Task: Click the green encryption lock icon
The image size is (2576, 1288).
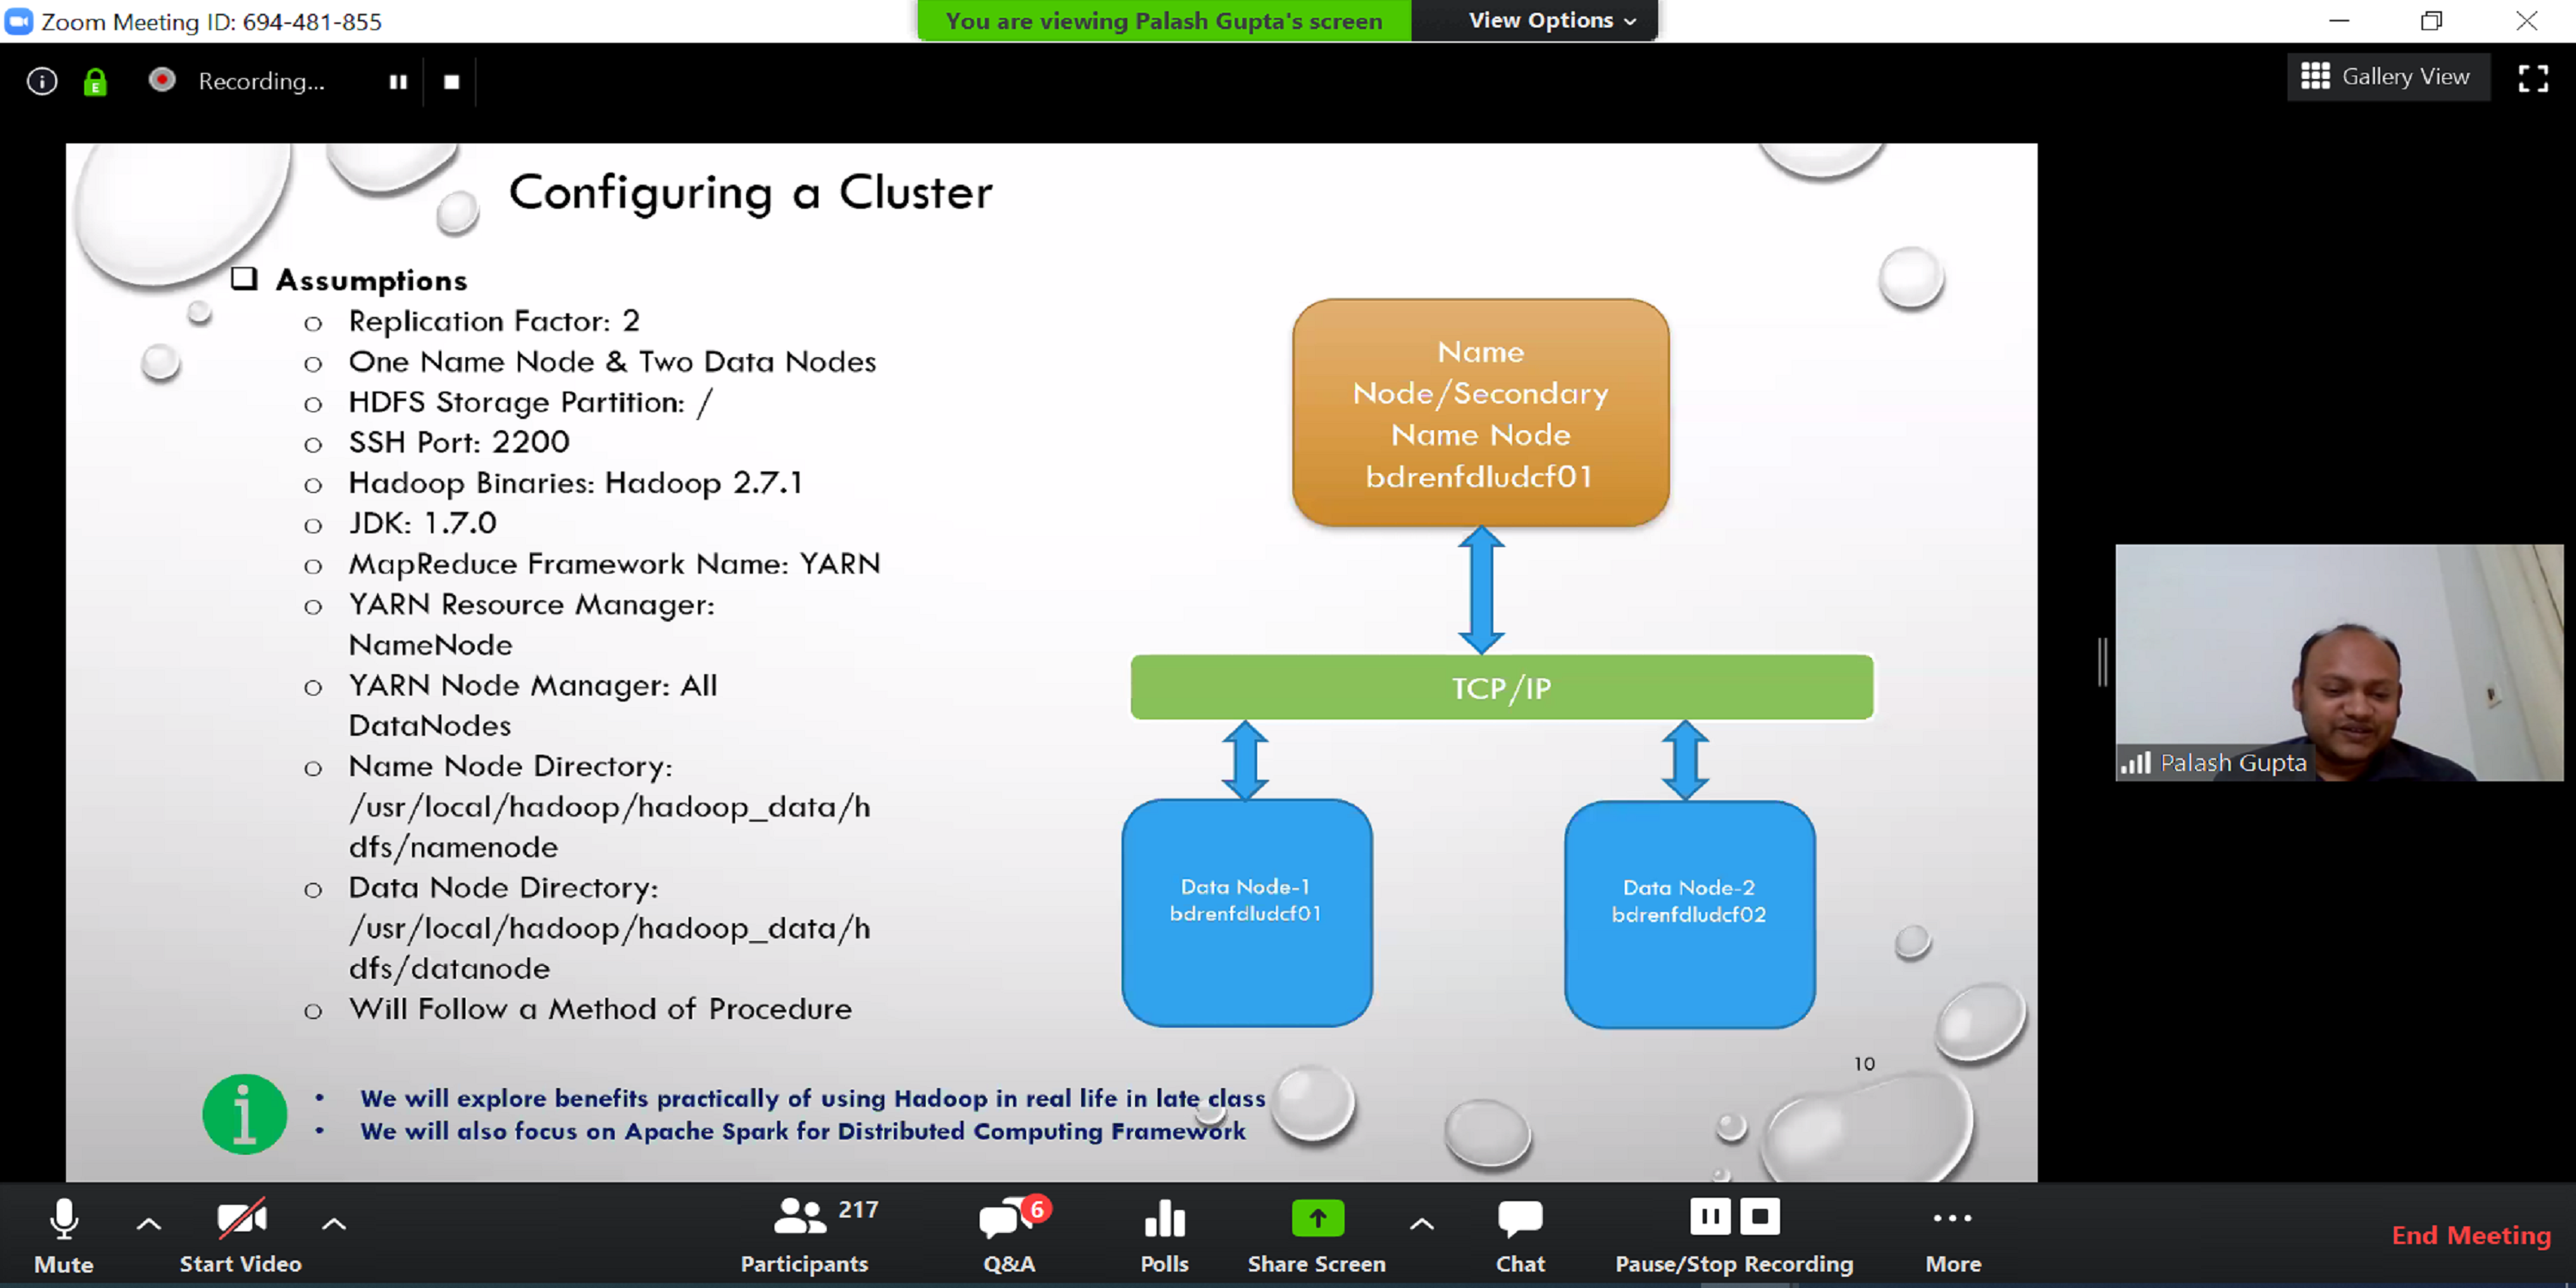Action: tap(95, 81)
